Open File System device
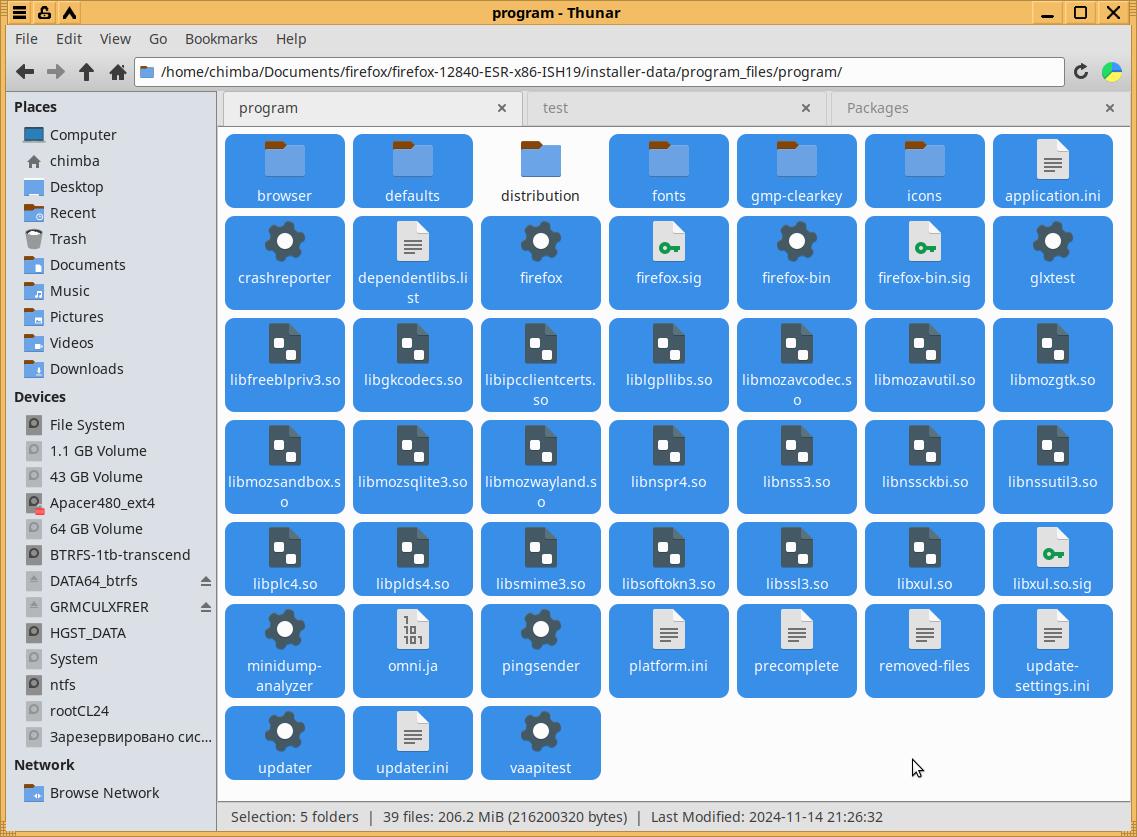The image size is (1137, 837). 111,425
